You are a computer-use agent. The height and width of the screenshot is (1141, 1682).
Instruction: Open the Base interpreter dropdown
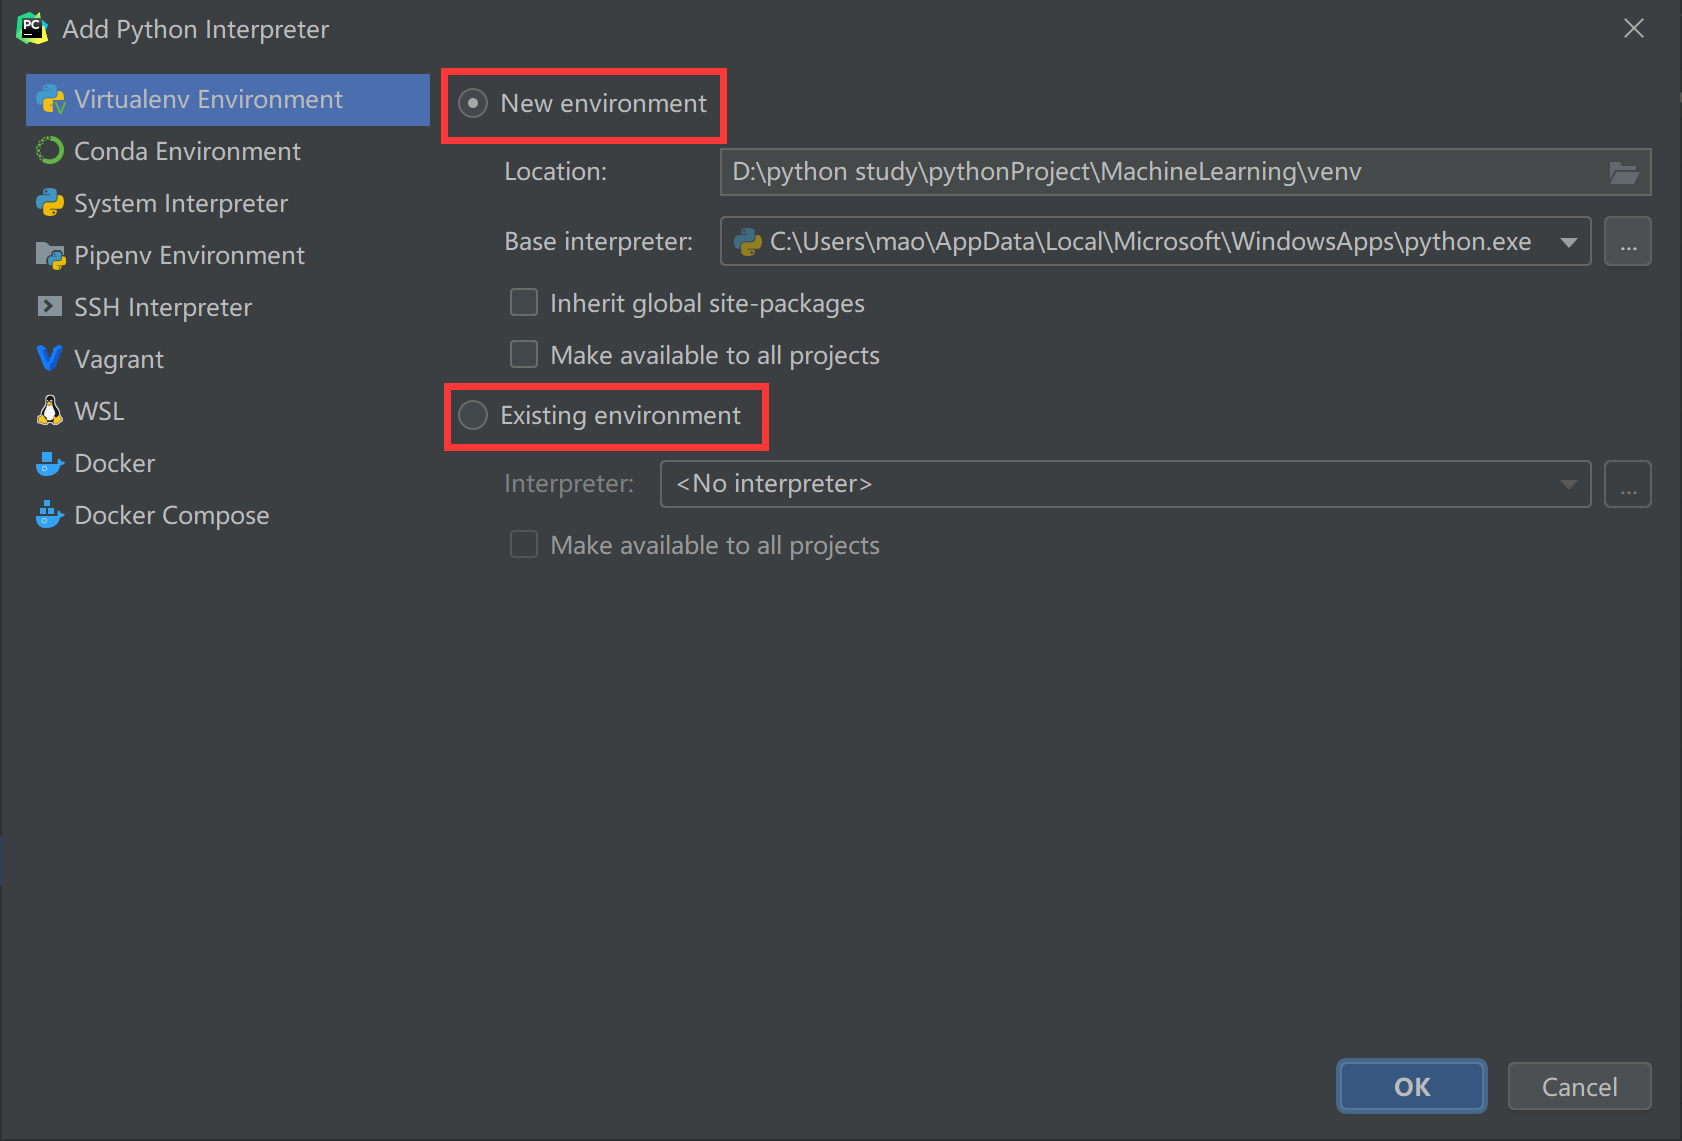(x=1567, y=241)
